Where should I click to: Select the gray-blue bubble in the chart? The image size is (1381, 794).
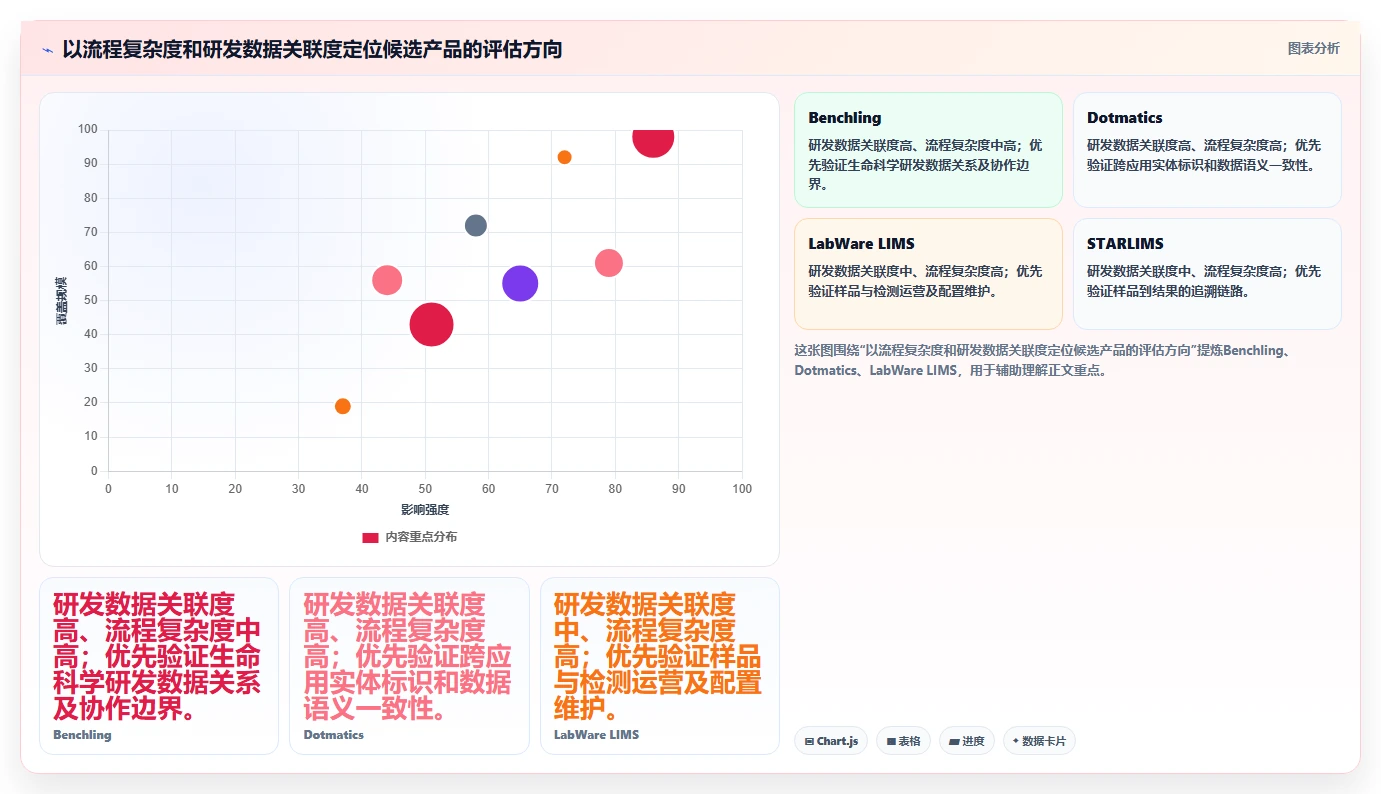(x=476, y=225)
